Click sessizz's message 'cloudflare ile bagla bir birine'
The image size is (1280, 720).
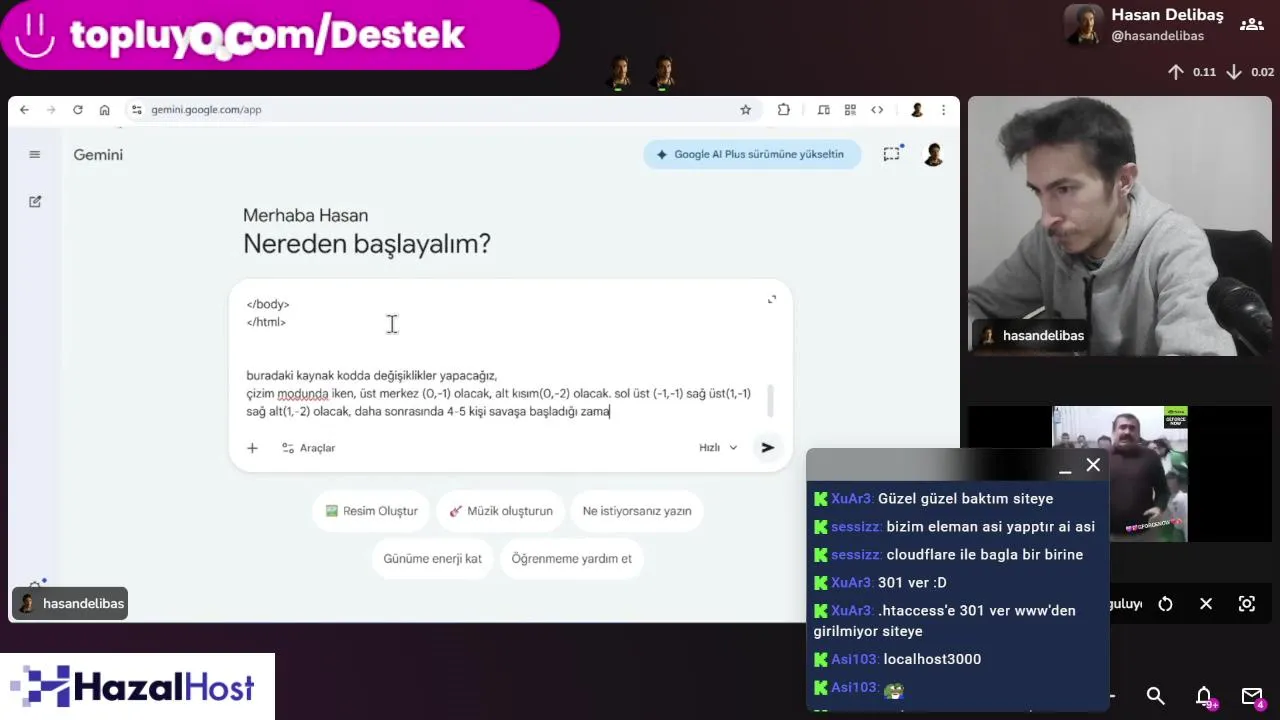[x=985, y=555]
